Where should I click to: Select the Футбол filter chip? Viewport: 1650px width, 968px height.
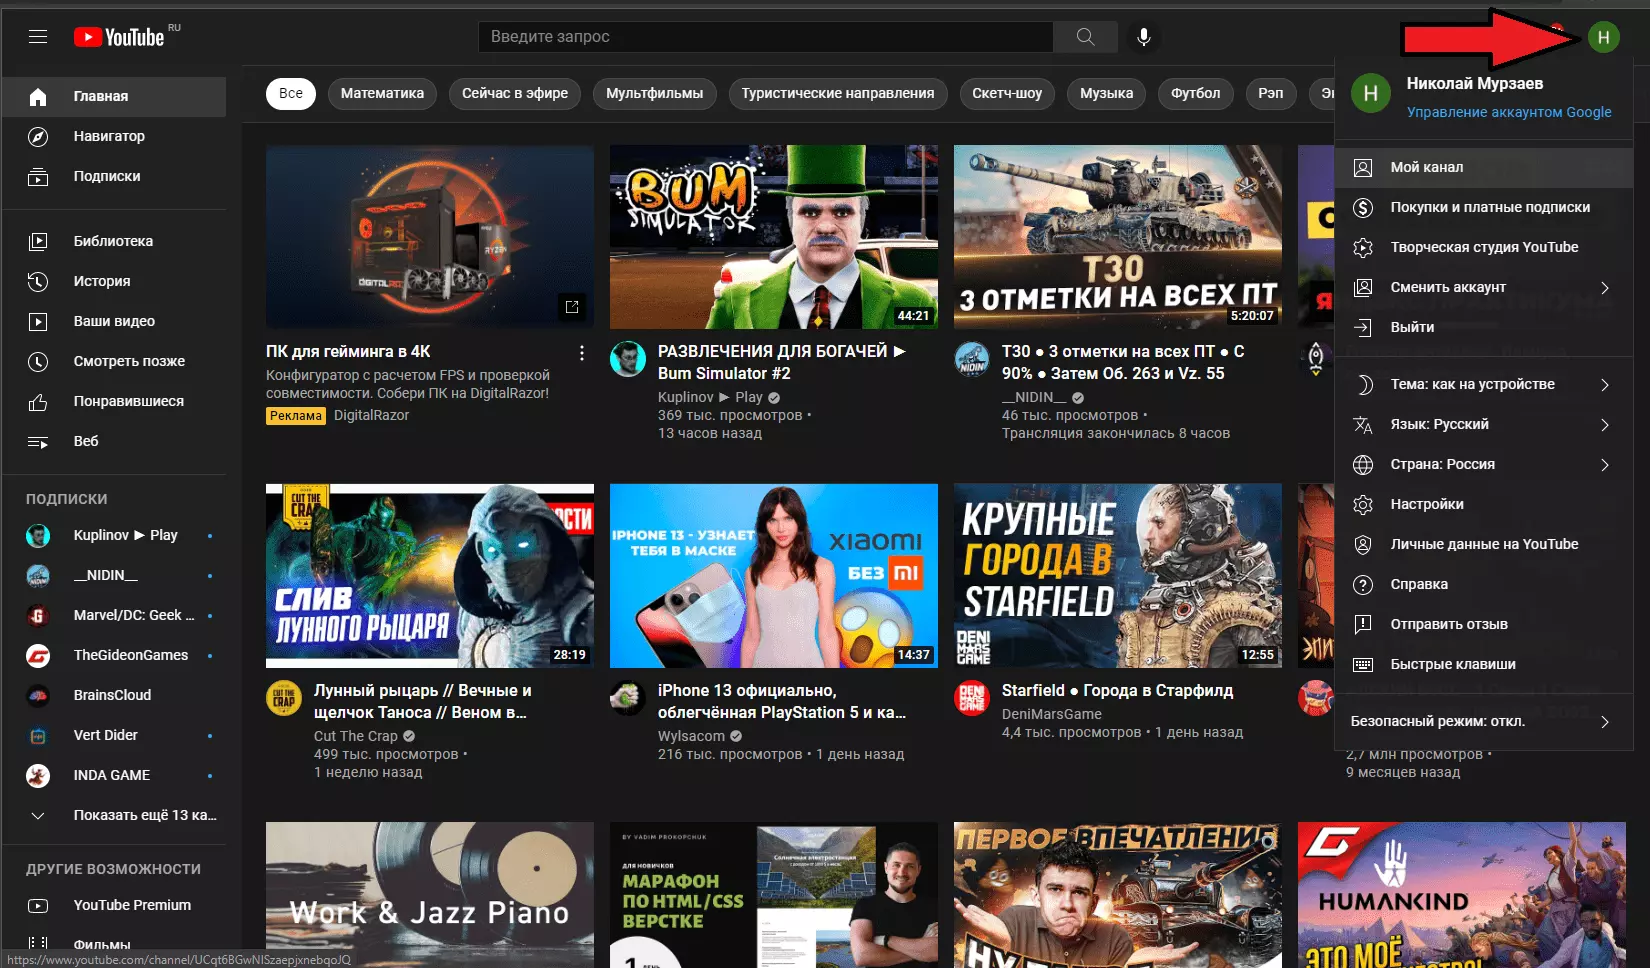click(x=1196, y=93)
